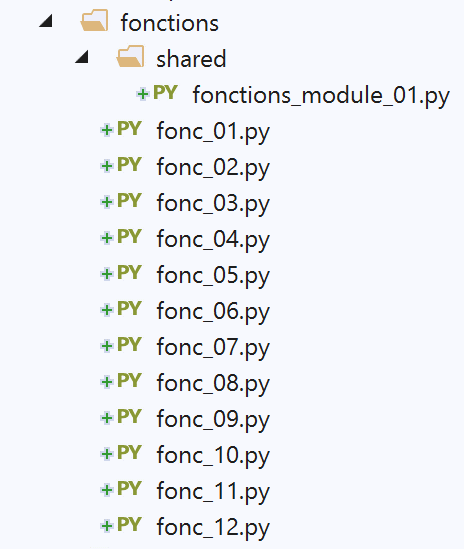This screenshot has width=464, height=549.
Task: Click the shared folder icon
Action: pyautogui.click(x=130, y=57)
